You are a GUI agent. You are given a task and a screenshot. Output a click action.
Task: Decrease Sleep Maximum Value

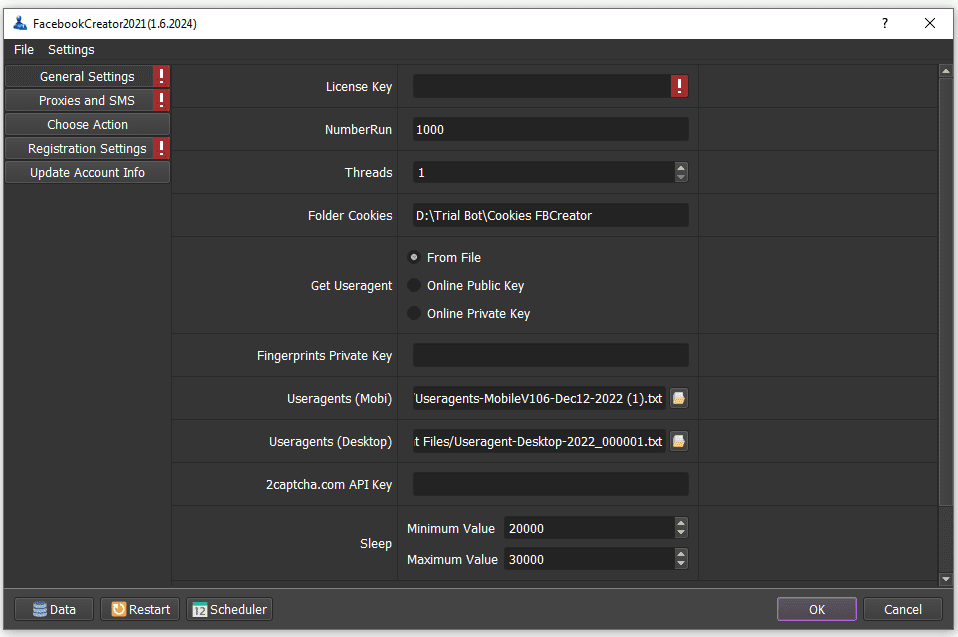click(681, 564)
